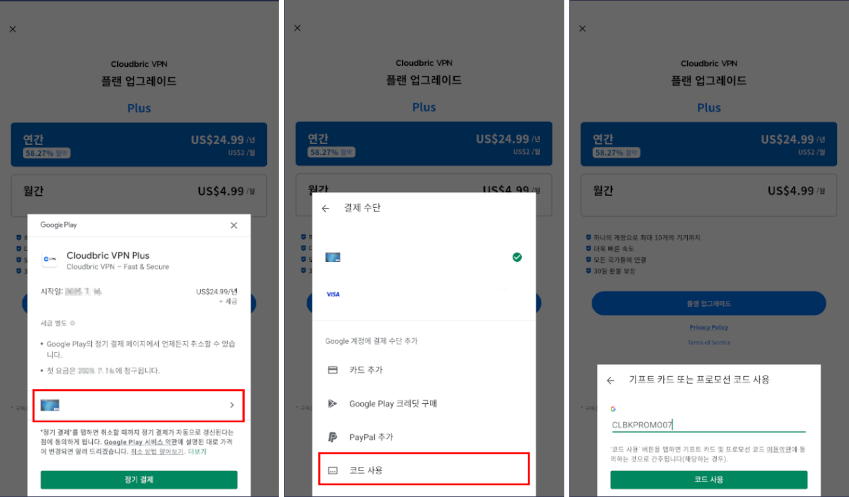
Task: Click the green 정기 결제 subscribe button
Action: [139, 480]
